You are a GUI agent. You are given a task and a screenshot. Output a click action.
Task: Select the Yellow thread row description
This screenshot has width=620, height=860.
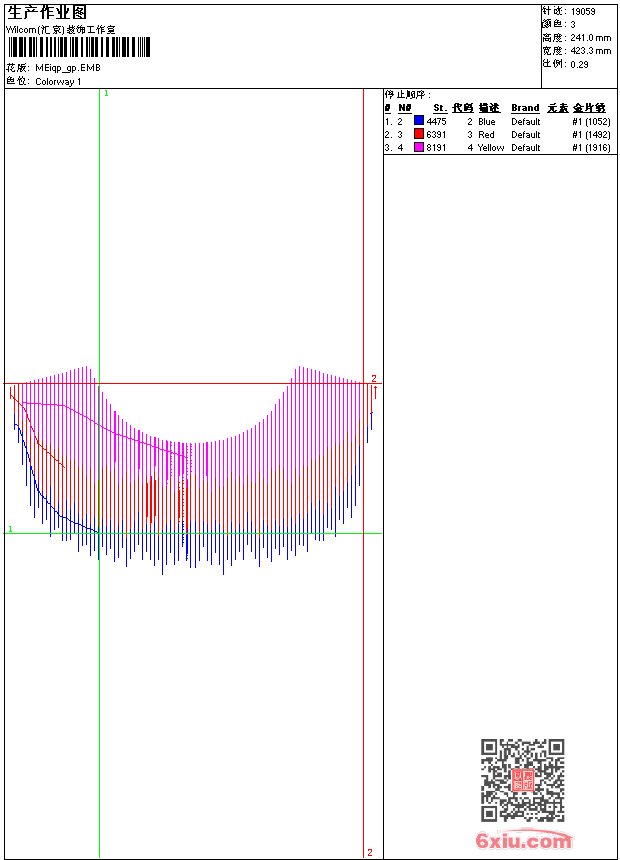coord(490,147)
